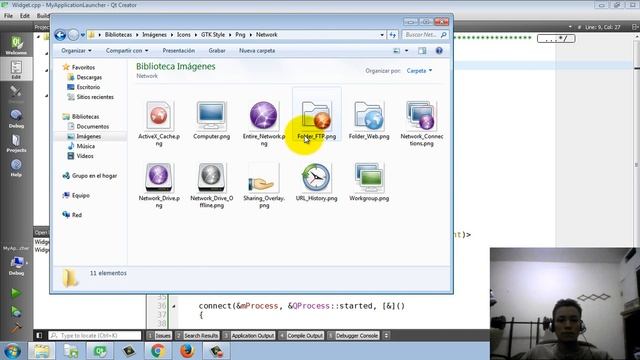This screenshot has width=640, height=360.
Task: Open the Compartir con dropdown menu
Action: tap(127, 51)
